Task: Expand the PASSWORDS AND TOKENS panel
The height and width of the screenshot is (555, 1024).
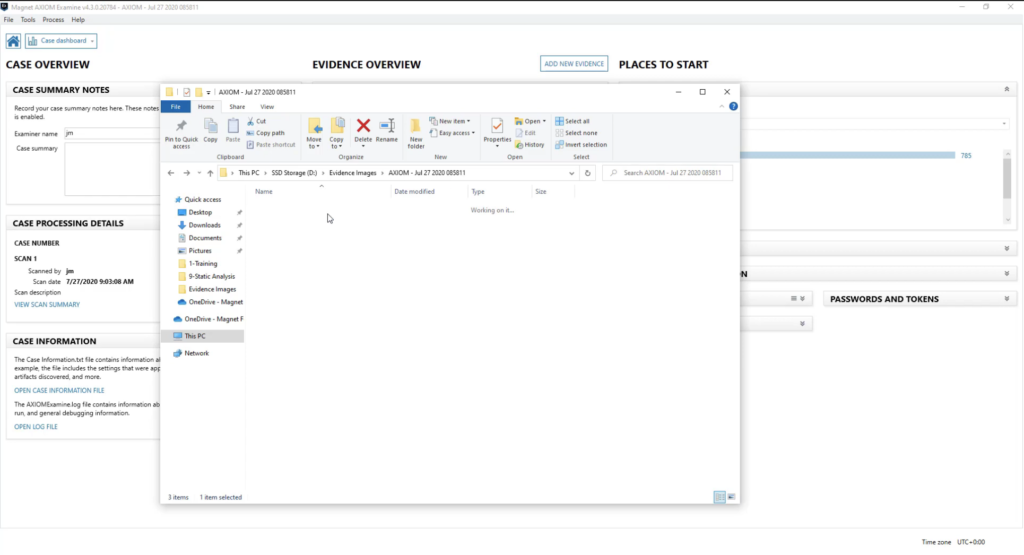Action: pos(1006,299)
